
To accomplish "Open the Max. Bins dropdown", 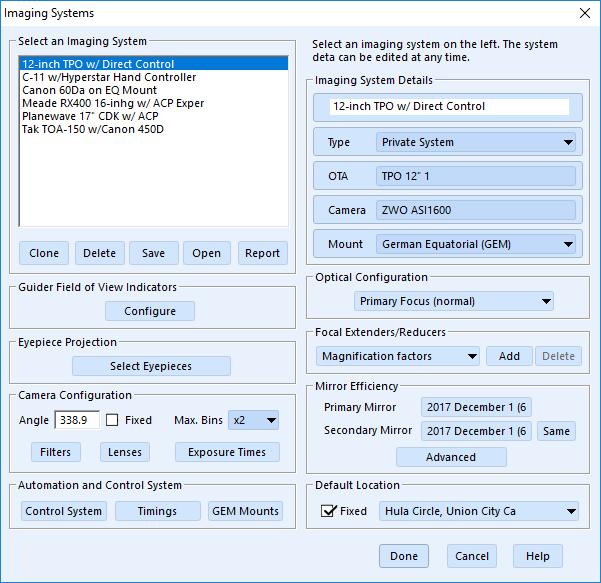I will pyautogui.click(x=253, y=420).
